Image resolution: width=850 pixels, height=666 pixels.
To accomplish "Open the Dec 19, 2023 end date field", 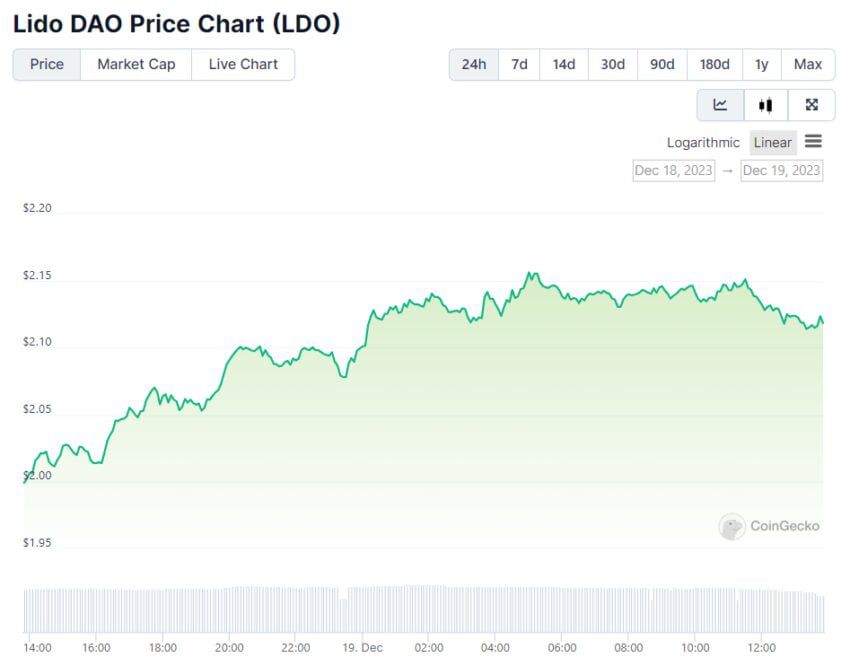I will tap(781, 170).
